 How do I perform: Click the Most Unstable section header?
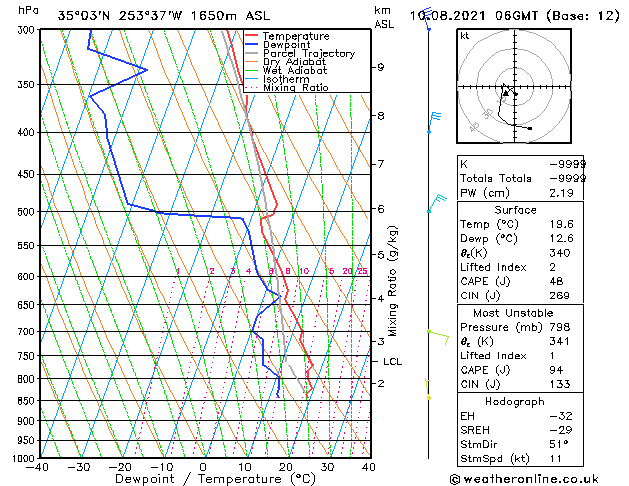[513, 313]
